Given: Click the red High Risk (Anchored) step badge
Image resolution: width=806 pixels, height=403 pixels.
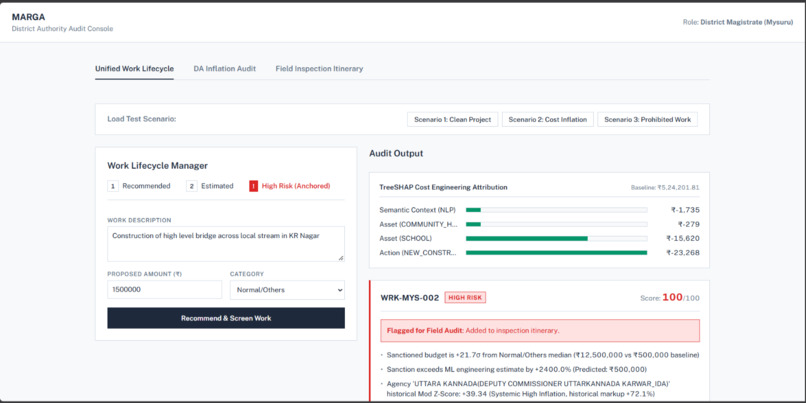Looking at the screenshot, I should click(253, 186).
